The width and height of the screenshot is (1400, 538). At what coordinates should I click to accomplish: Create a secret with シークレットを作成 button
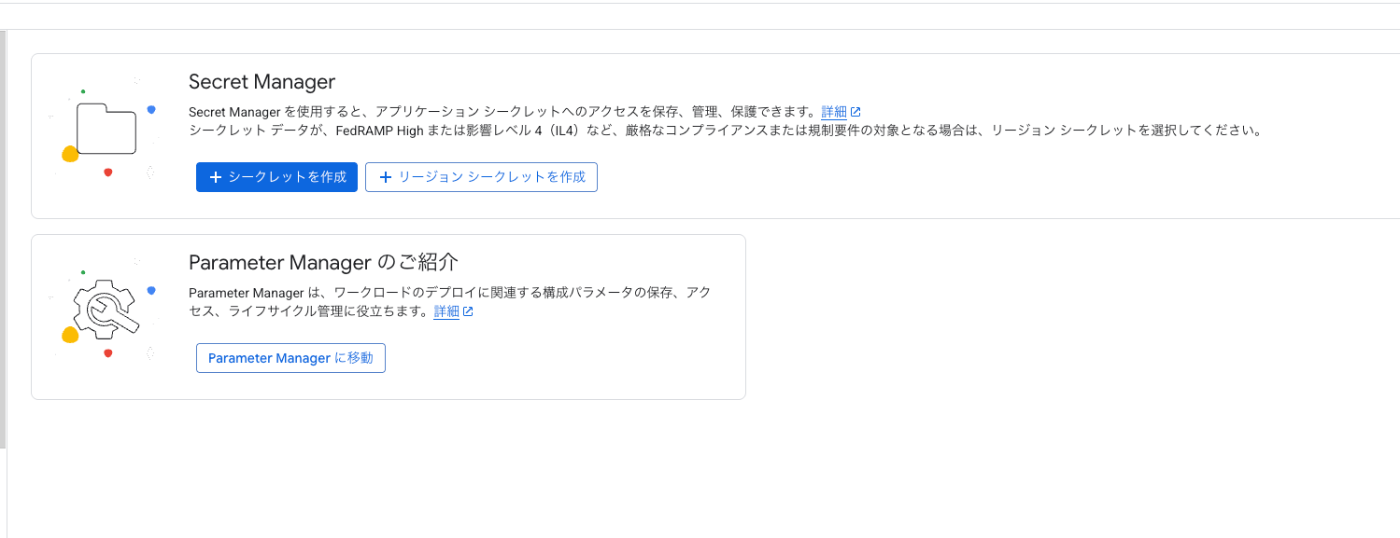(276, 177)
